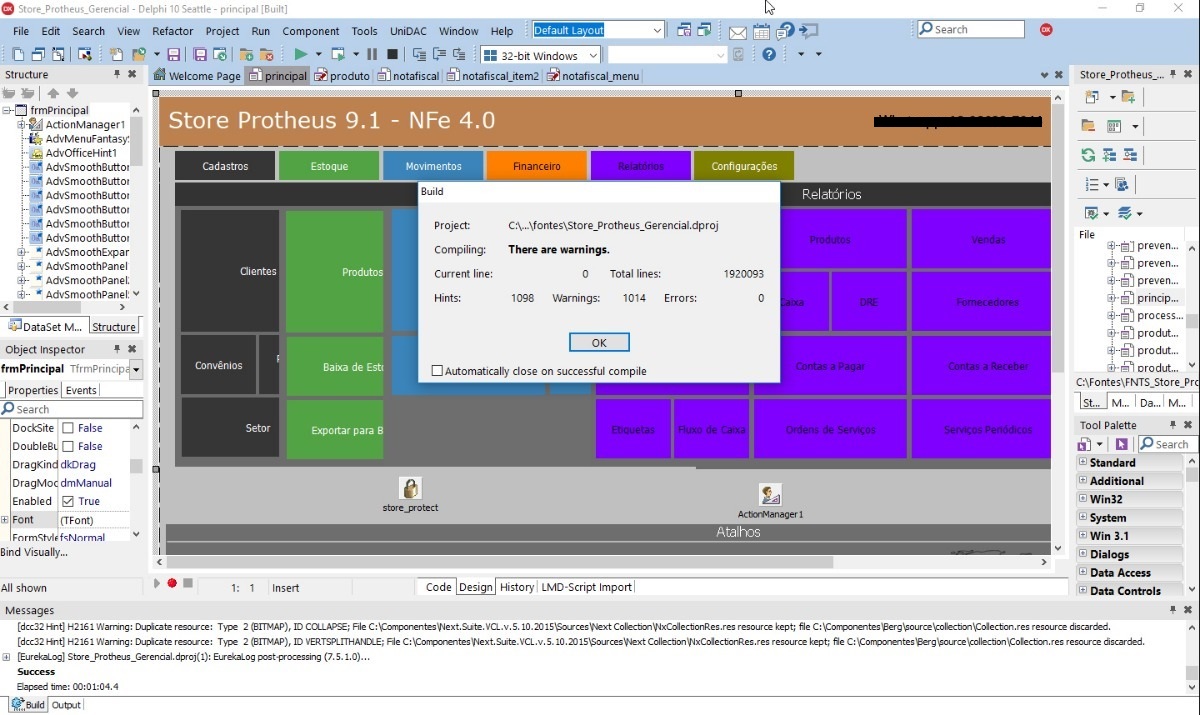Open the Refactor menu

[173, 31]
